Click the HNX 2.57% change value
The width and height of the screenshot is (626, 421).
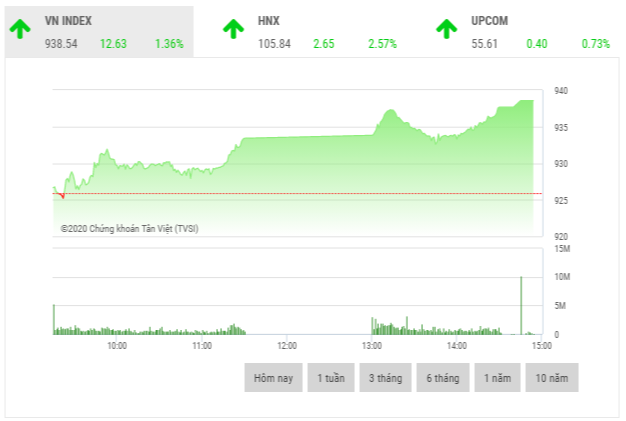(x=382, y=44)
